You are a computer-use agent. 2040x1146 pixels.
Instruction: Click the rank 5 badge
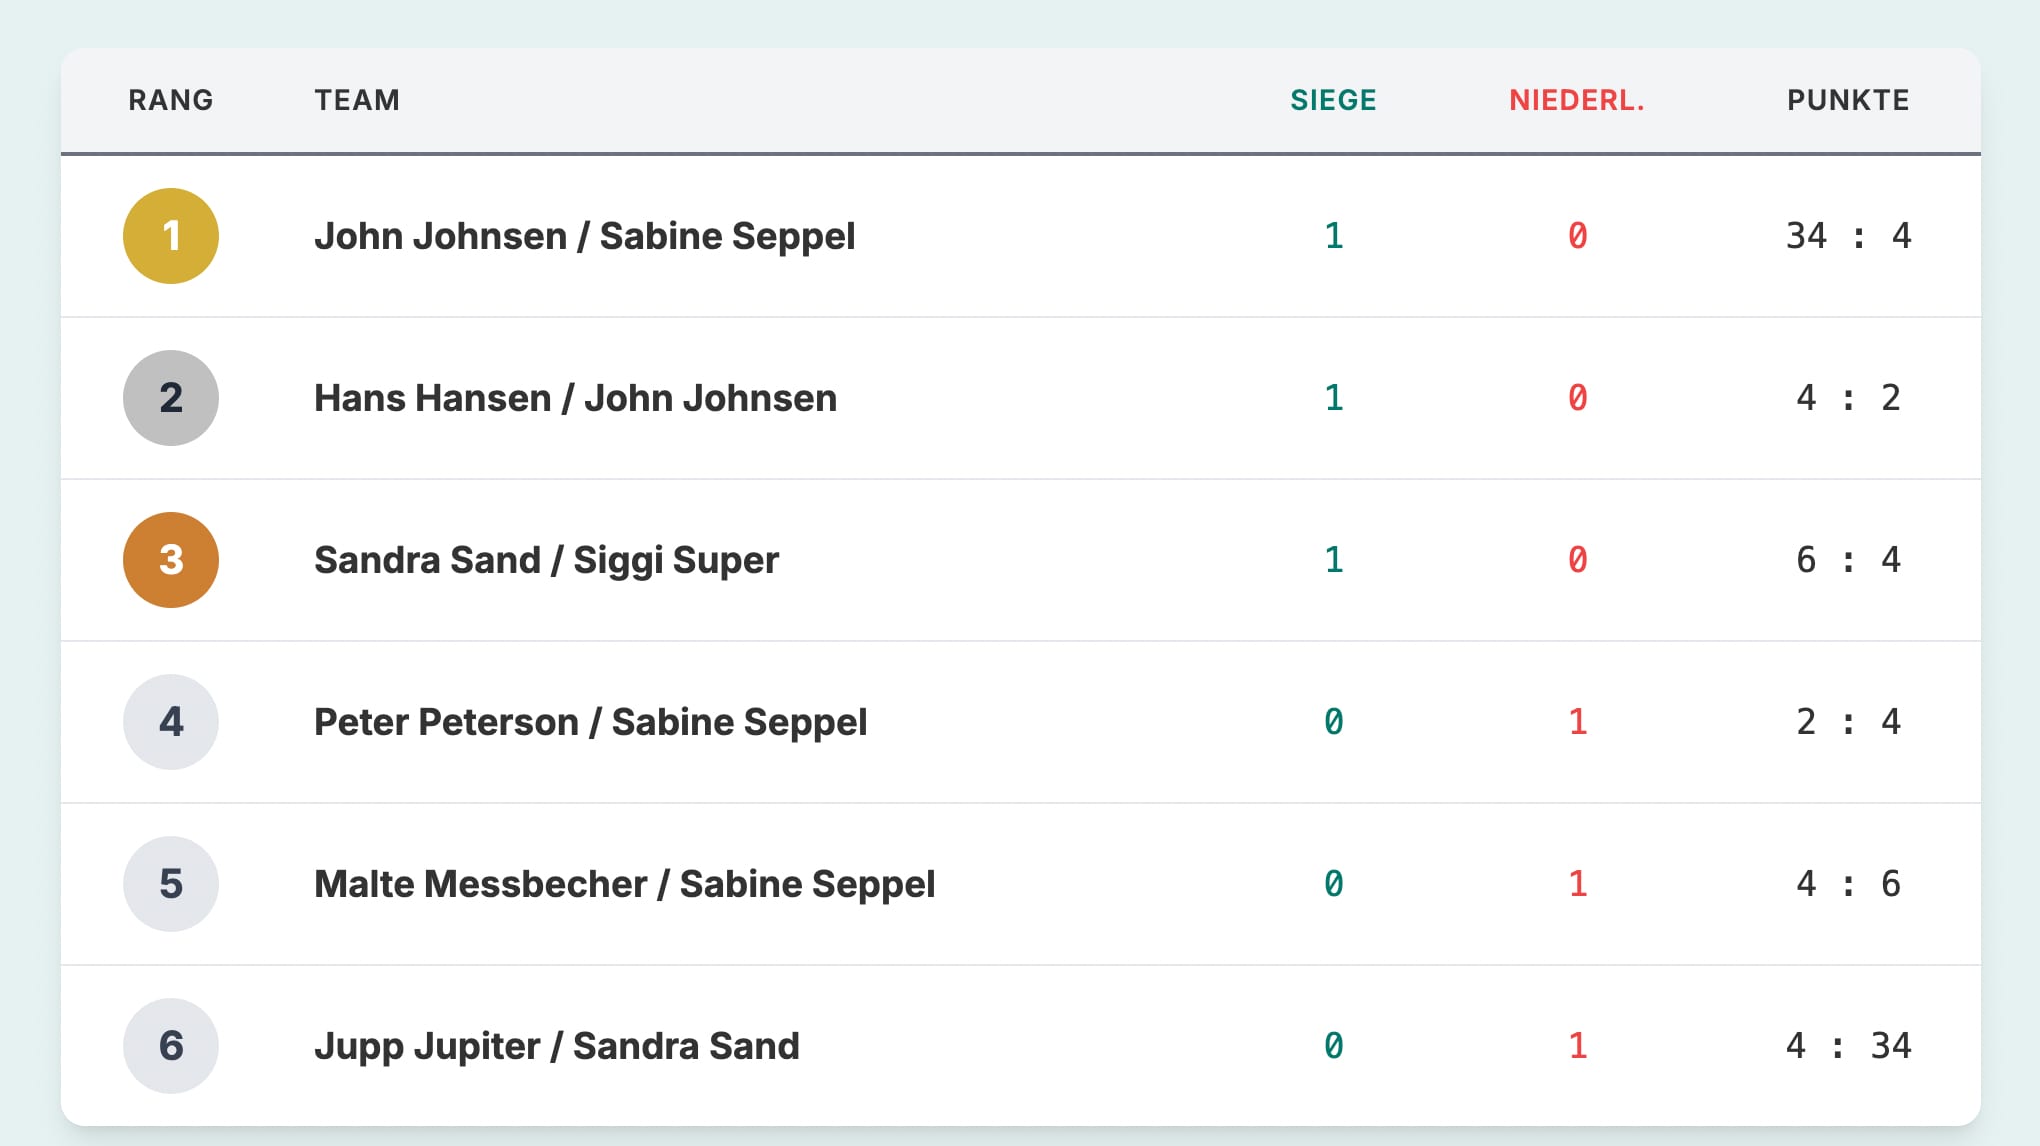pyautogui.click(x=171, y=884)
